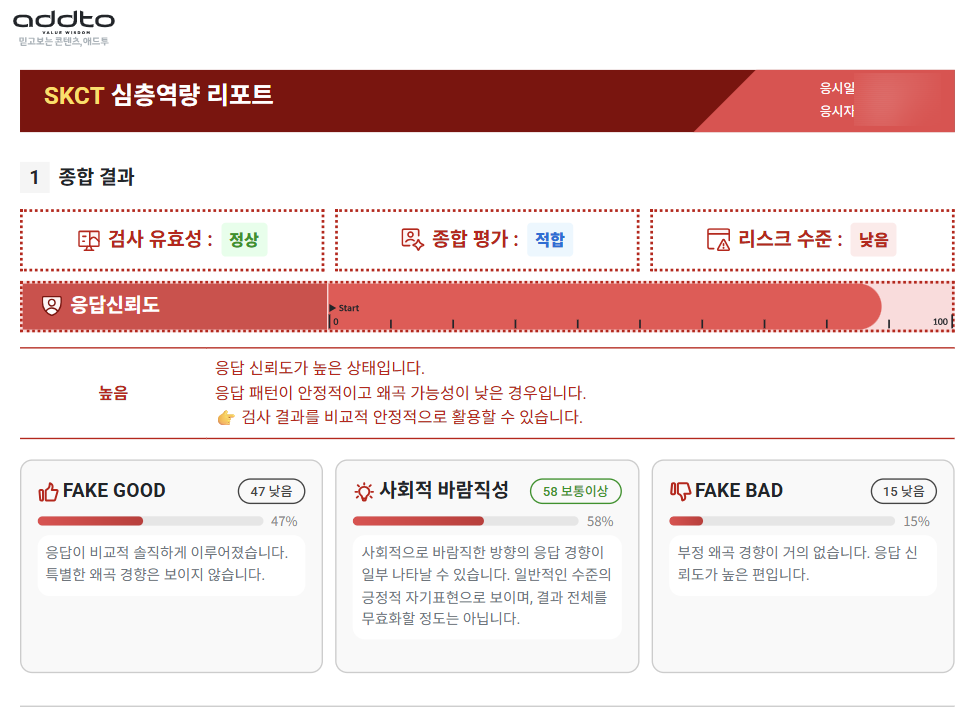The height and width of the screenshot is (708, 971).
Task: Click the '검사 유효성 :' label
Action: point(160,239)
